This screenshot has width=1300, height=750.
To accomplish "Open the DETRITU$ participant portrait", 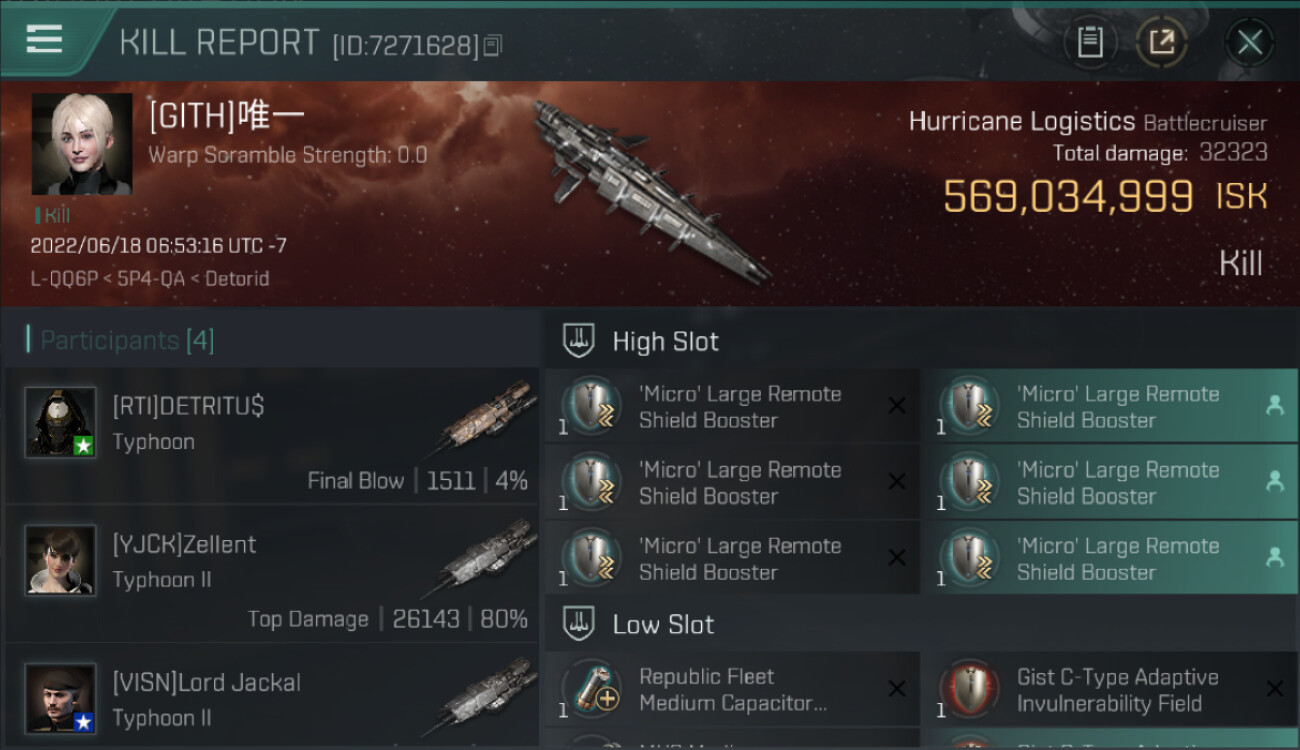I will pyautogui.click(x=61, y=422).
